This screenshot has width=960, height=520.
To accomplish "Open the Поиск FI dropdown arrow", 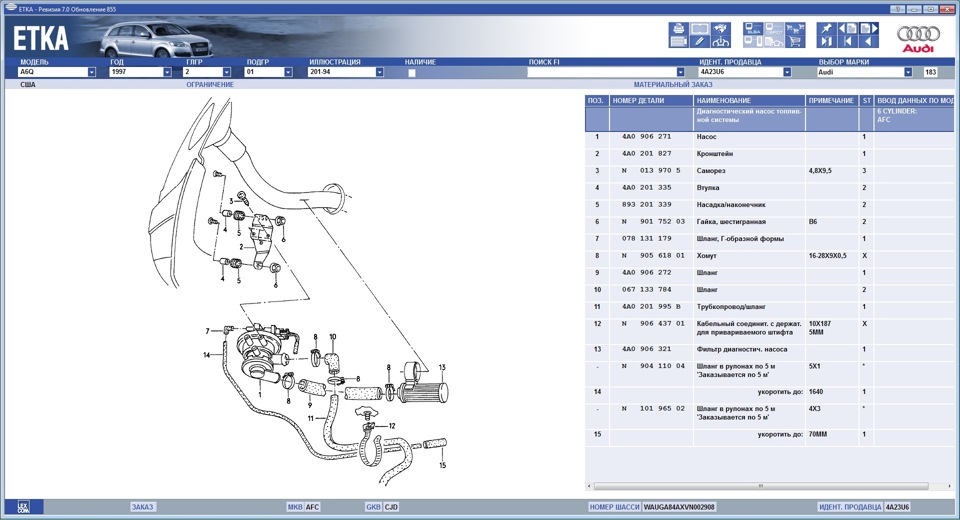I will 680,72.
